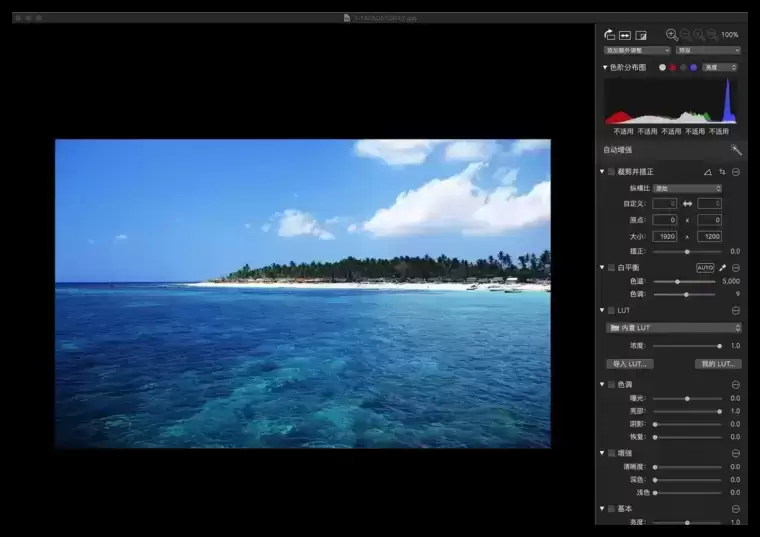The image size is (760, 537).
Task: Reset 白平衡 section with its circle icon
Action: (x=736, y=268)
